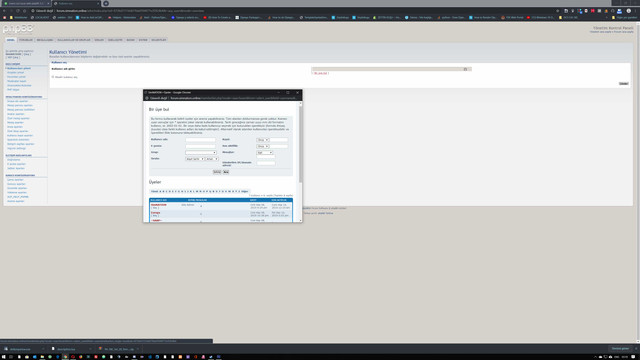The height and width of the screenshot is (360, 640).
Task: Click the SON AKTİFLİK column header
Action: pos(279,200)
